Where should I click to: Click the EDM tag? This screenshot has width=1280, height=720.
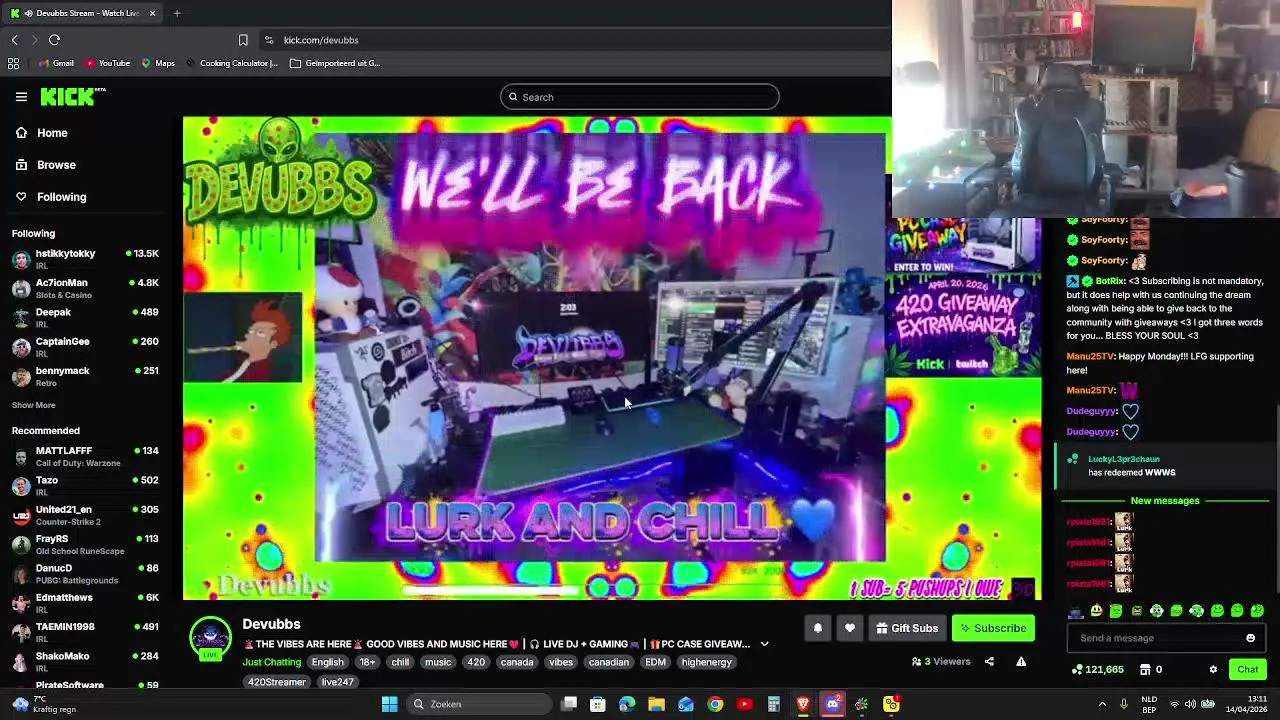(x=655, y=662)
